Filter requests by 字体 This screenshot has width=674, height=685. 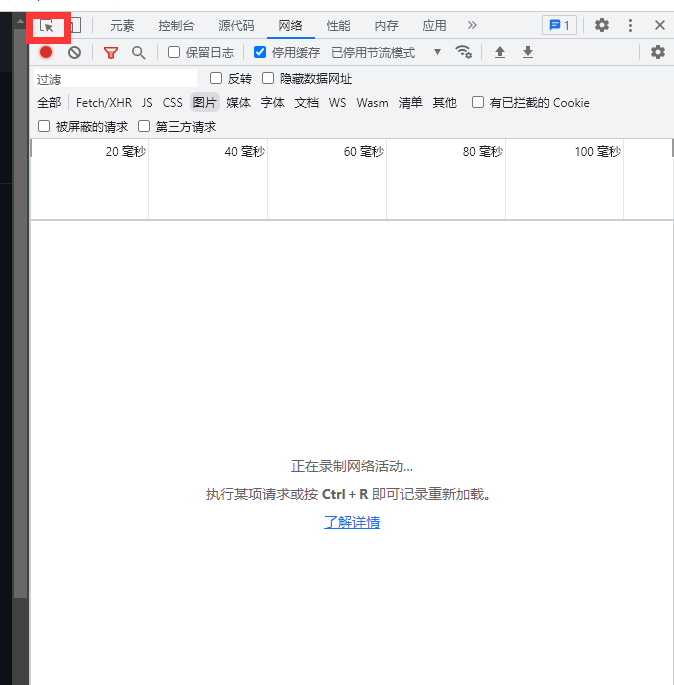pyautogui.click(x=273, y=103)
